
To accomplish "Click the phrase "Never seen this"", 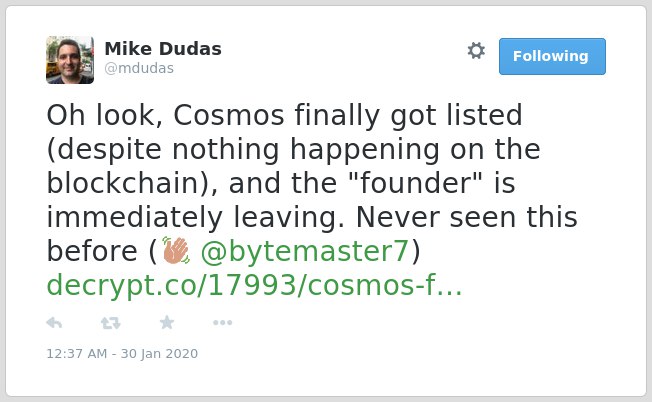I will pos(467,217).
